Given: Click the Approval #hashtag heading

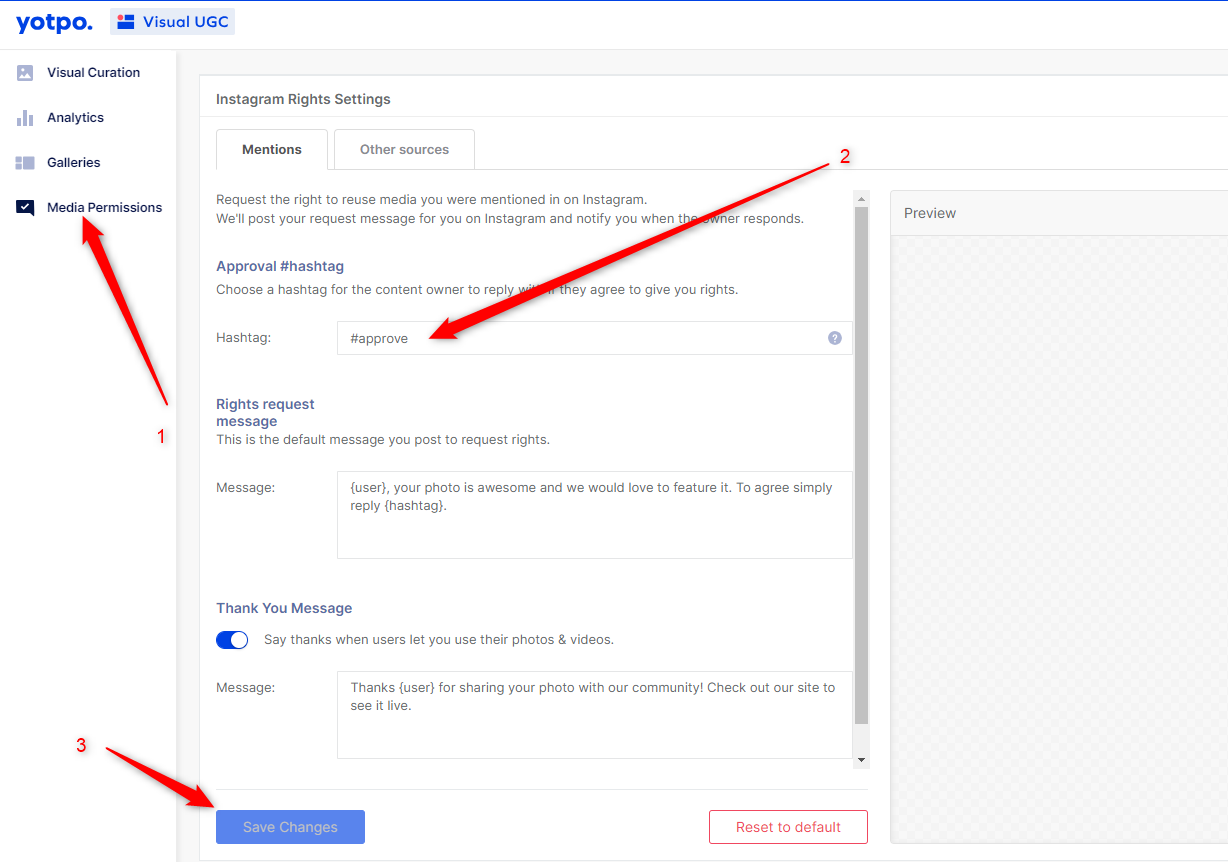Looking at the screenshot, I should pyautogui.click(x=280, y=266).
